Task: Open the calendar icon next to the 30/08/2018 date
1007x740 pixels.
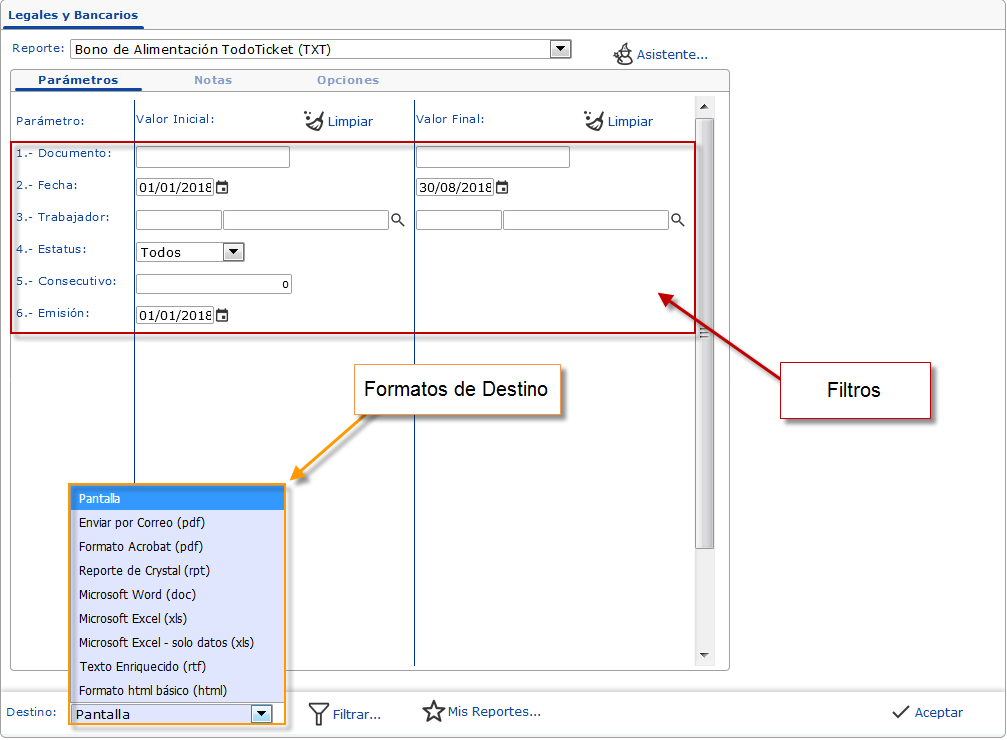Action: tap(502, 187)
